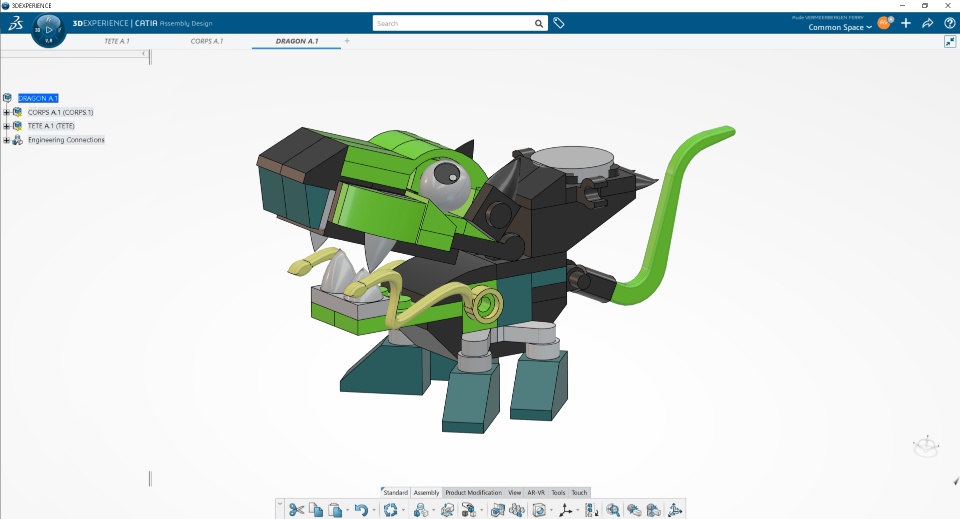Open the 3DEXPERIENCE compass
Screen dimensions: 960x519
[48, 29]
